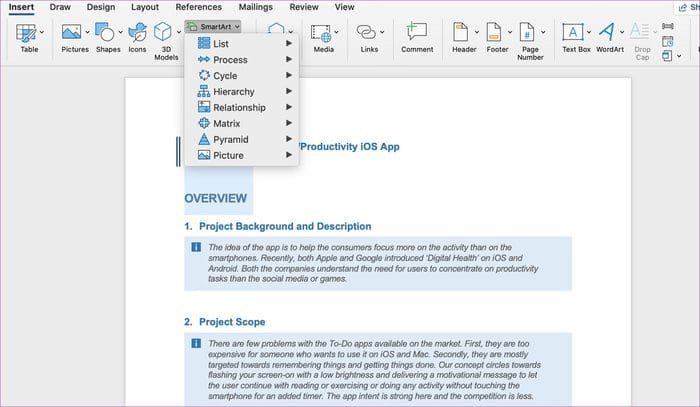
Task: Click info icon beside Project Scope text
Action: (196, 343)
